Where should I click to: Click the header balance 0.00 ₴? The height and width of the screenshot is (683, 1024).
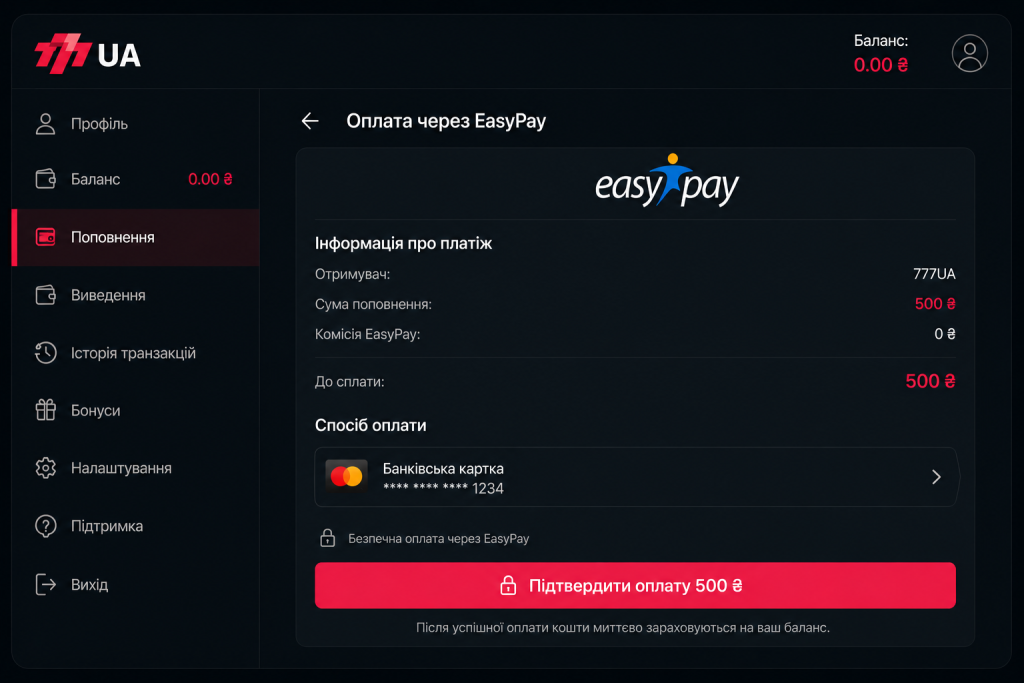pos(880,65)
